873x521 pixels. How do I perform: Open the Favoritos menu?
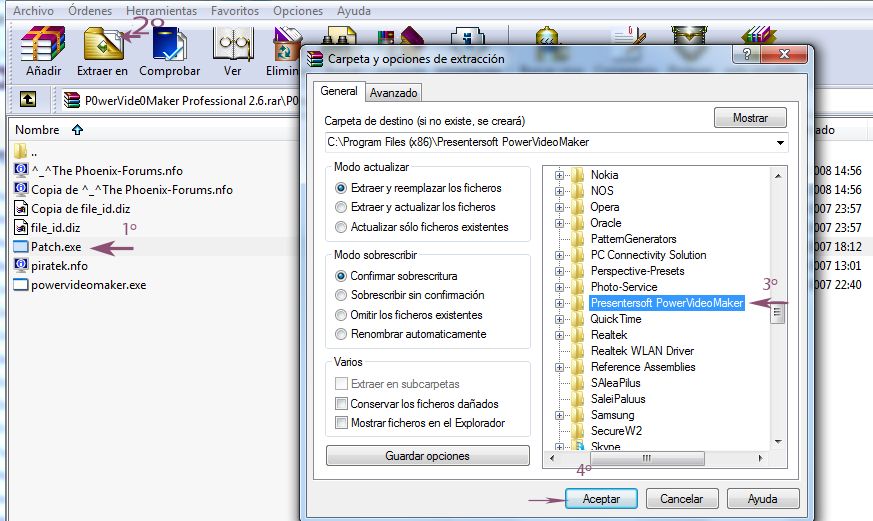[234, 11]
